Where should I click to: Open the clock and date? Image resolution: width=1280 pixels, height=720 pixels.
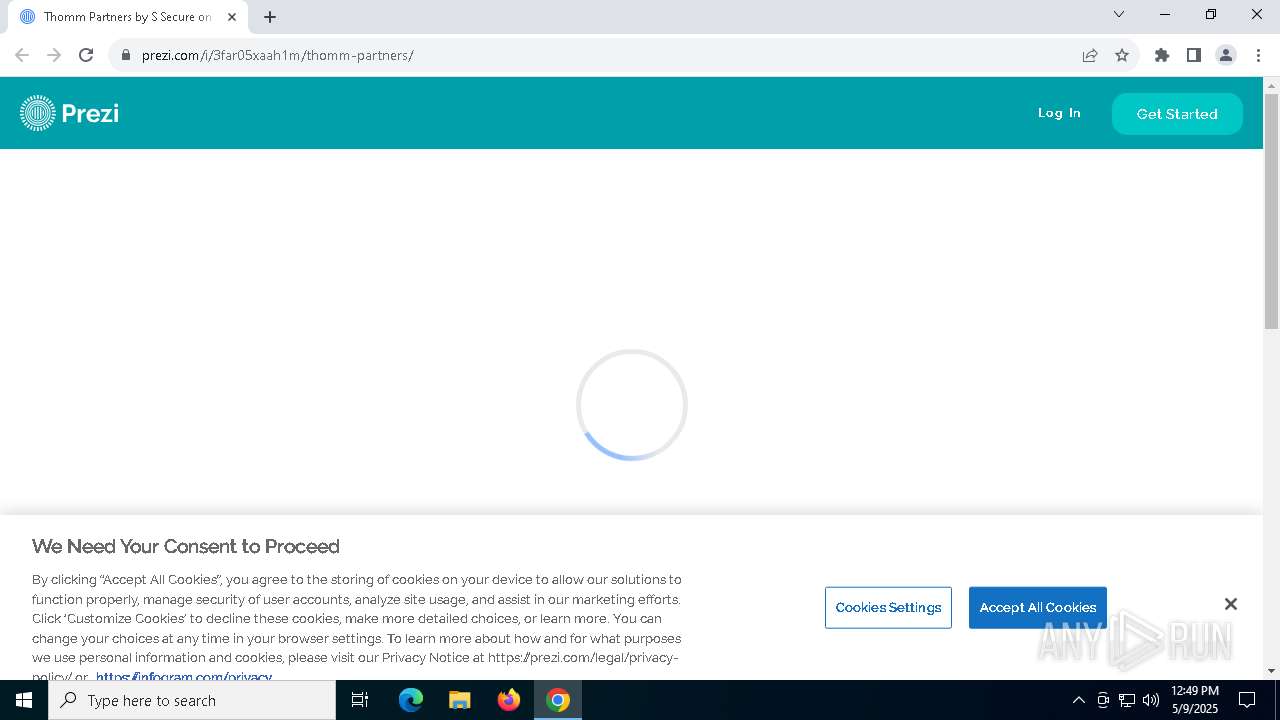[1195, 700]
